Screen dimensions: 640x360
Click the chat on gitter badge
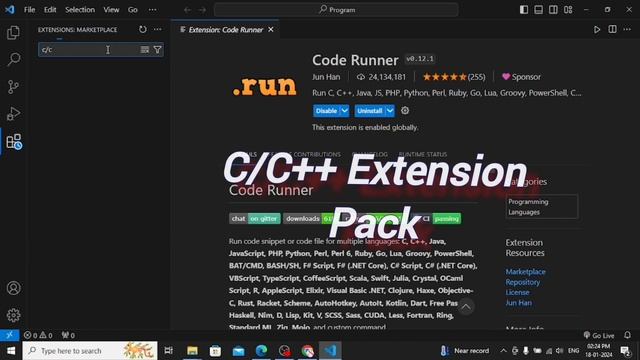255,219
